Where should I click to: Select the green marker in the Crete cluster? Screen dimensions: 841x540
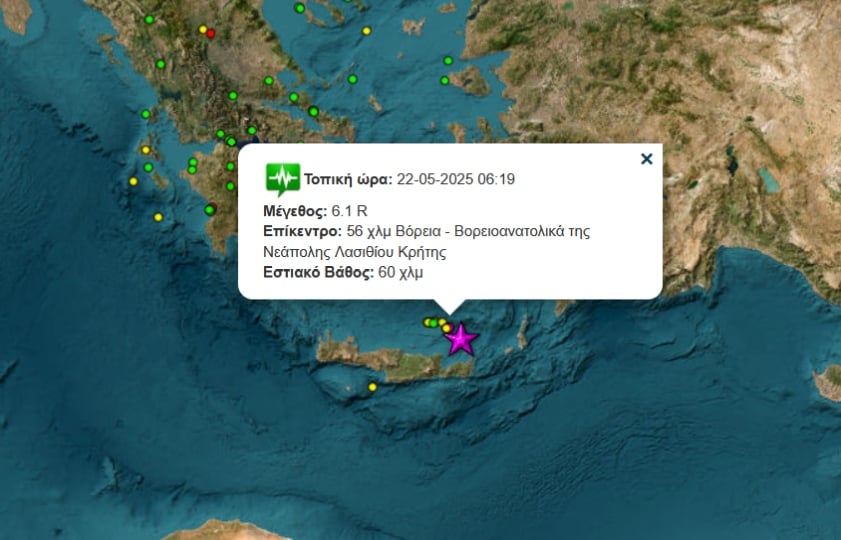coord(434,323)
